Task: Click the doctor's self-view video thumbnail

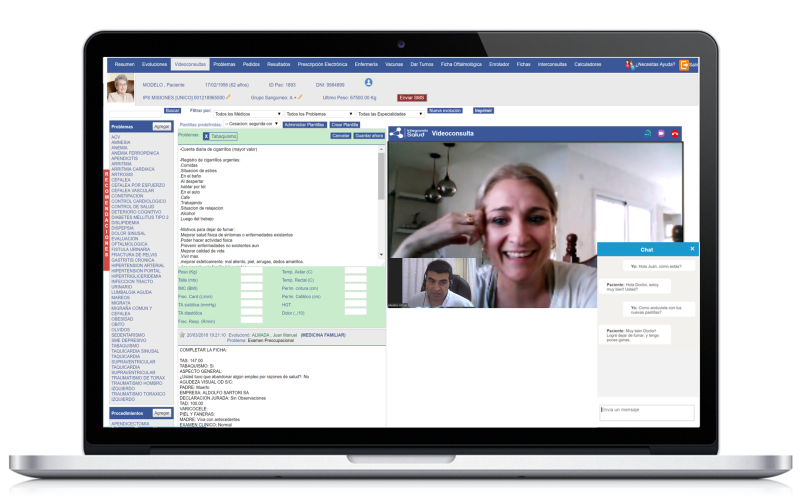Action: pyautogui.click(x=432, y=283)
